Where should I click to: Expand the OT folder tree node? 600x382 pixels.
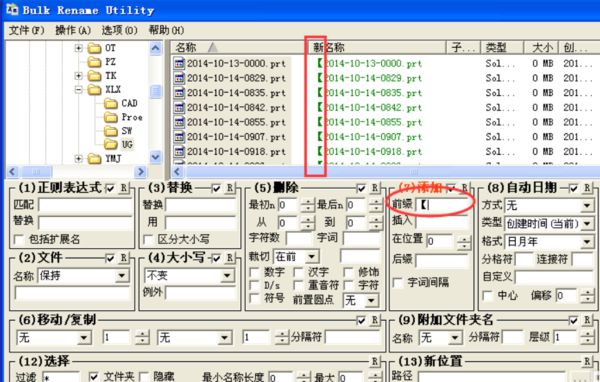(78, 48)
